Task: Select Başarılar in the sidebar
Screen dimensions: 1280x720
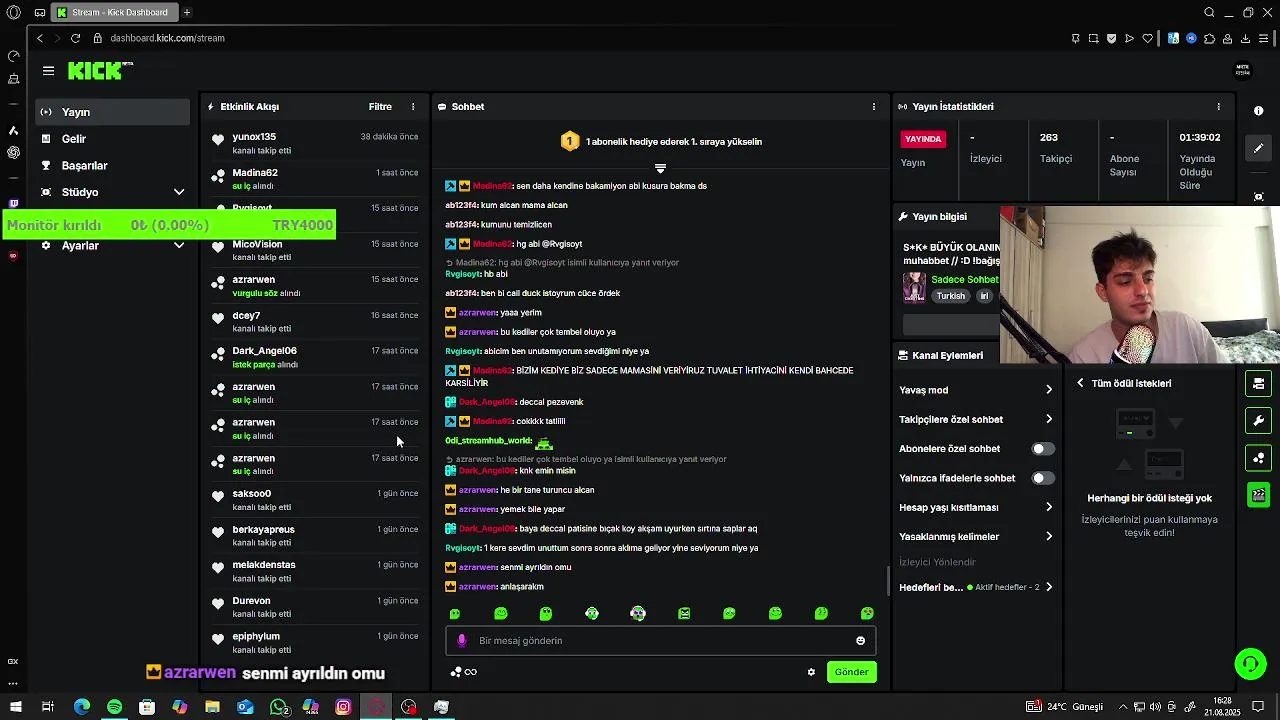Action: coord(112,165)
